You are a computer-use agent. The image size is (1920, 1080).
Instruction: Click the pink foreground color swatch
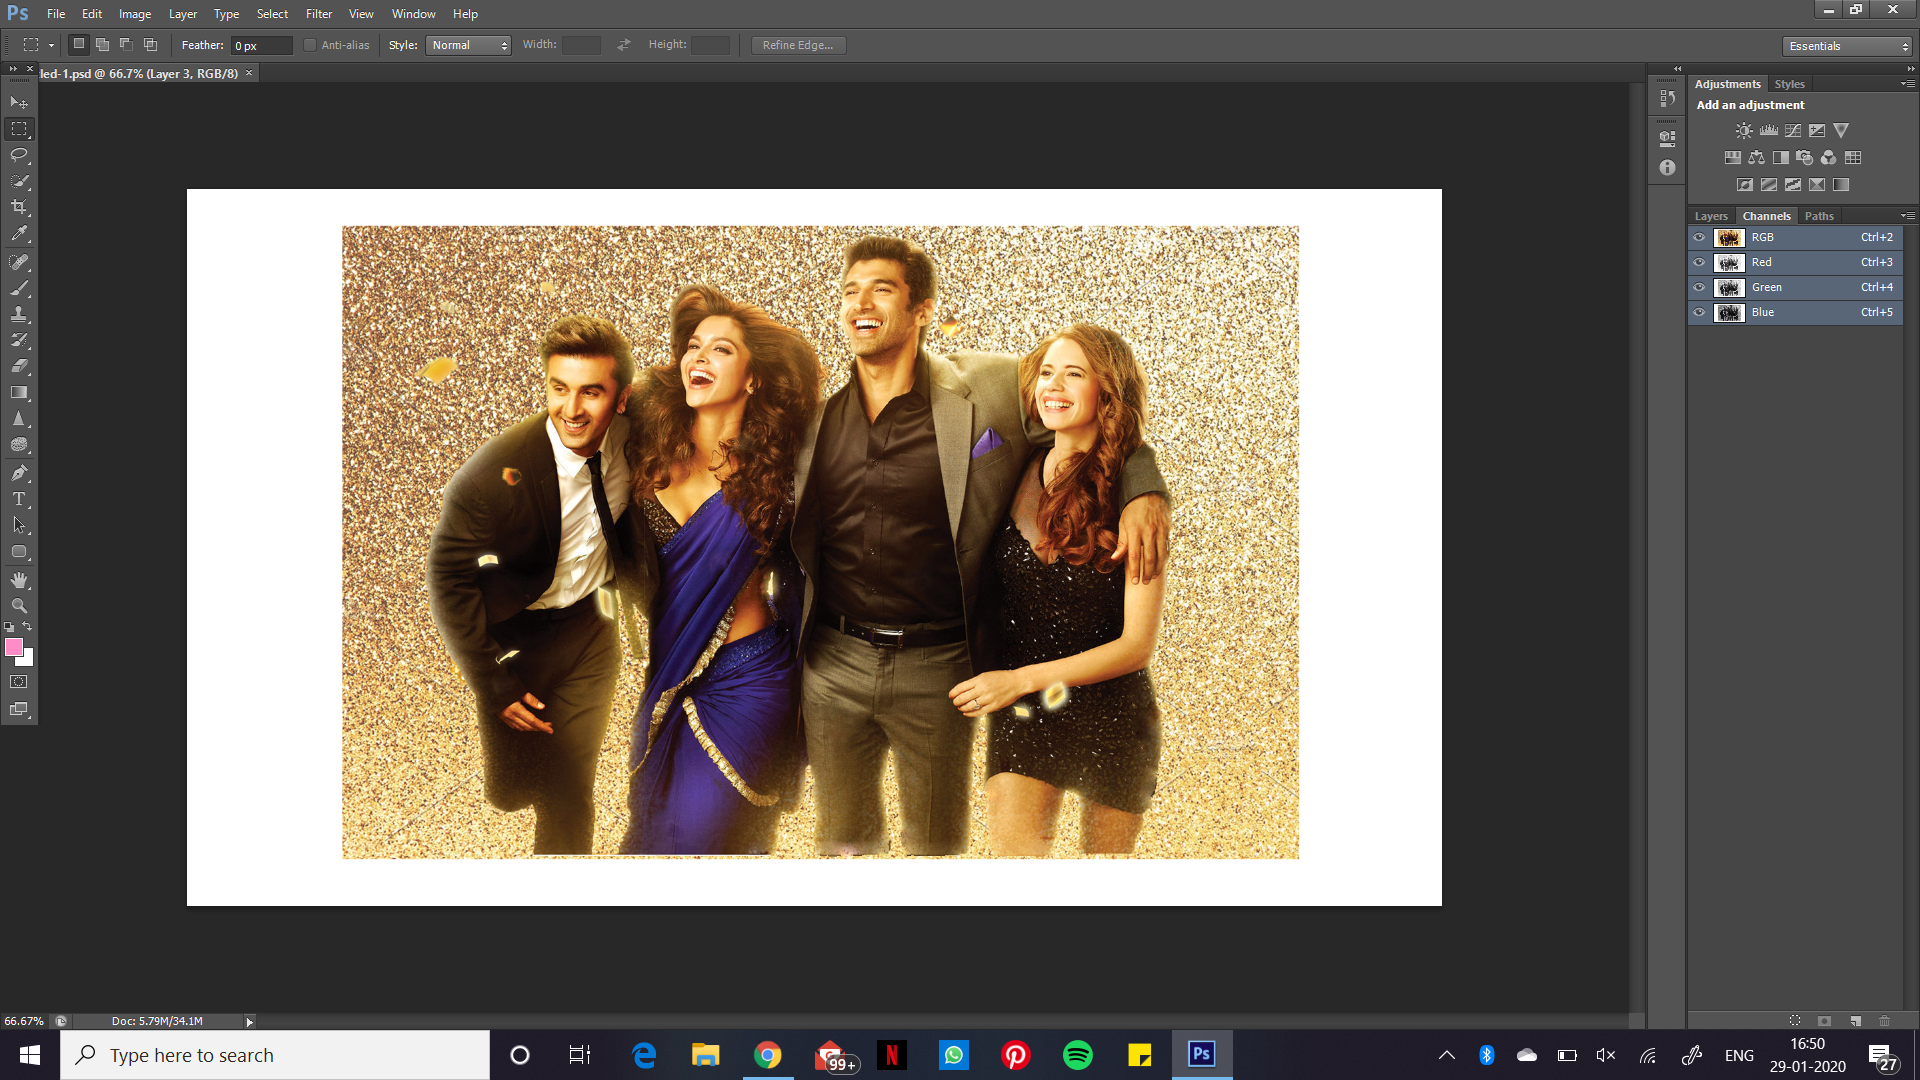click(x=14, y=648)
